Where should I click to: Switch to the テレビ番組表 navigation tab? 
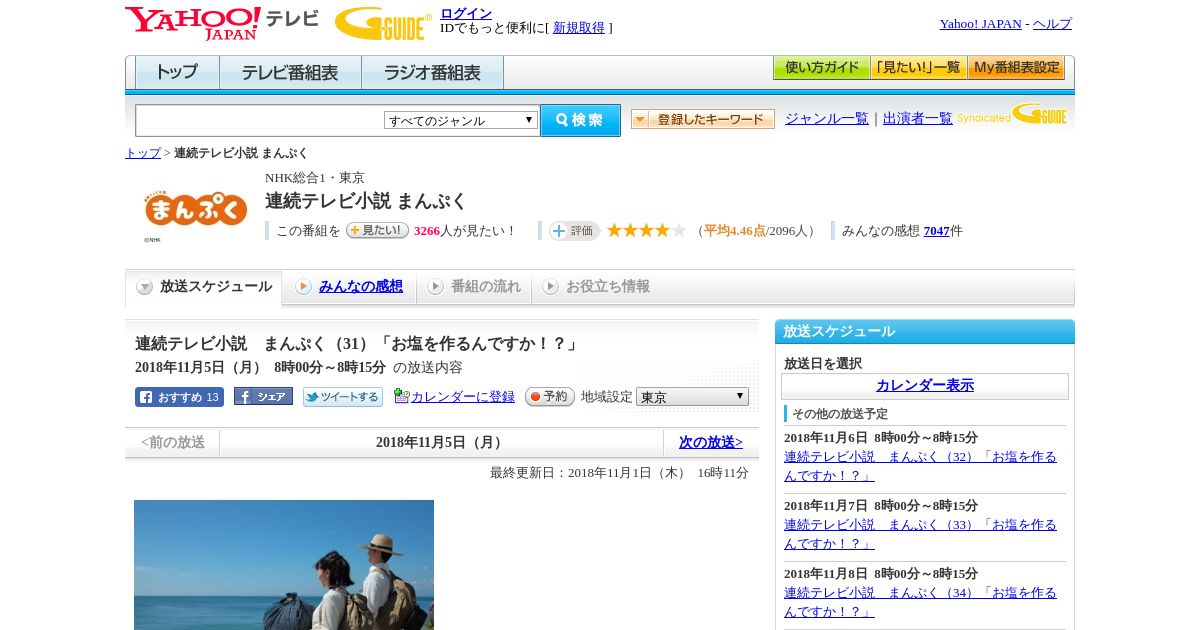(290, 72)
